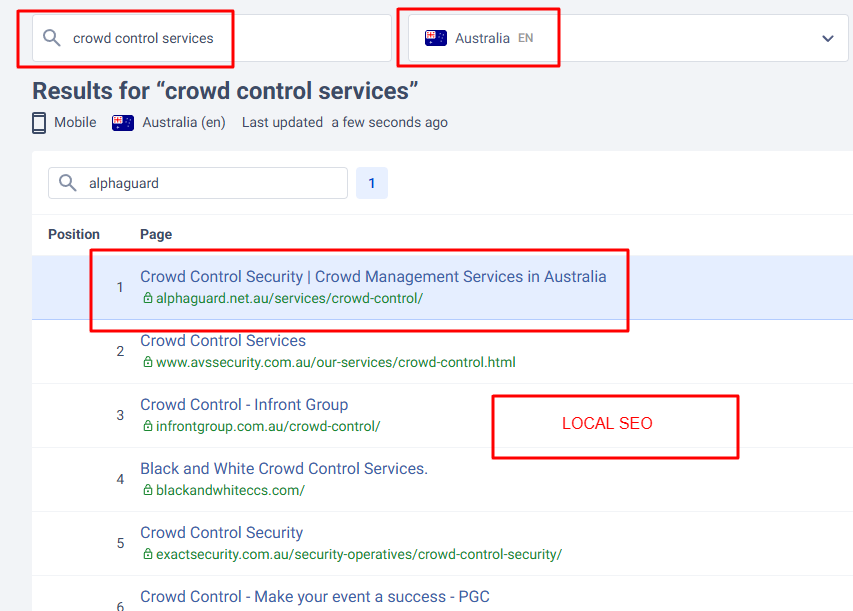Click position number 2 in the results table
This screenshot has width=853, height=611.
pyautogui.click(x=120, y=351)
